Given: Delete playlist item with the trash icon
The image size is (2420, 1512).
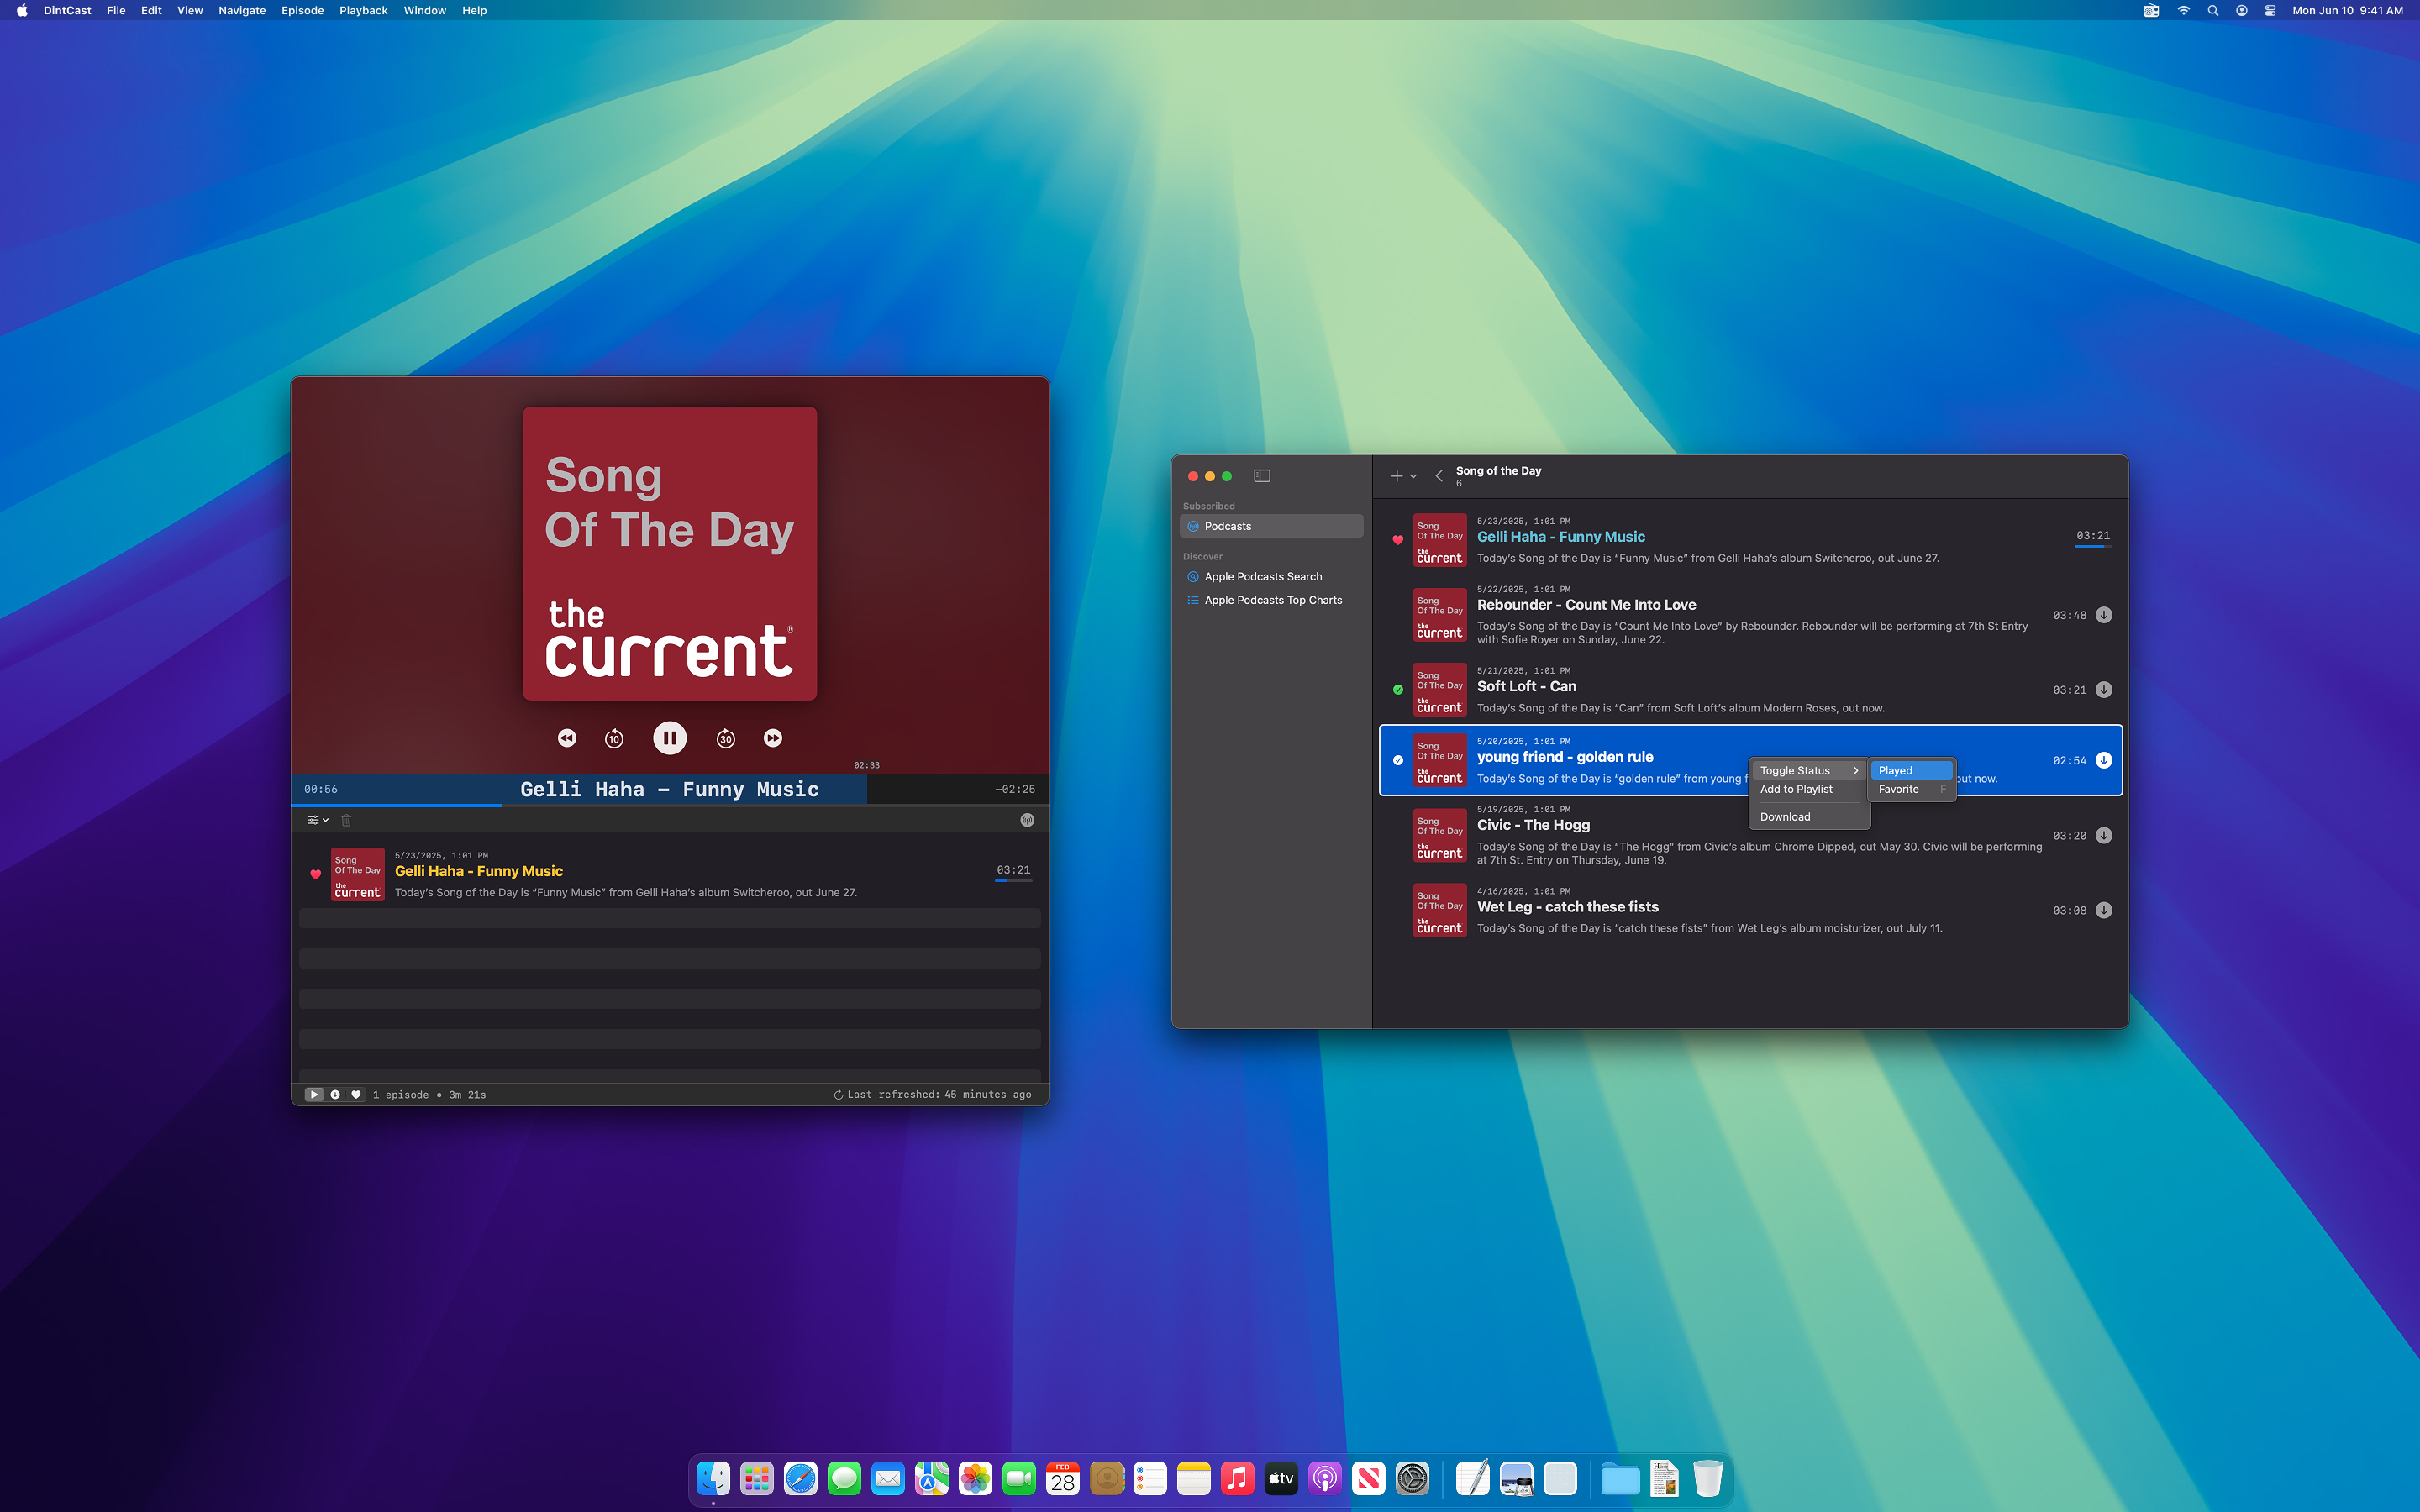Looking at the screenshot, I should coord(346,820).
